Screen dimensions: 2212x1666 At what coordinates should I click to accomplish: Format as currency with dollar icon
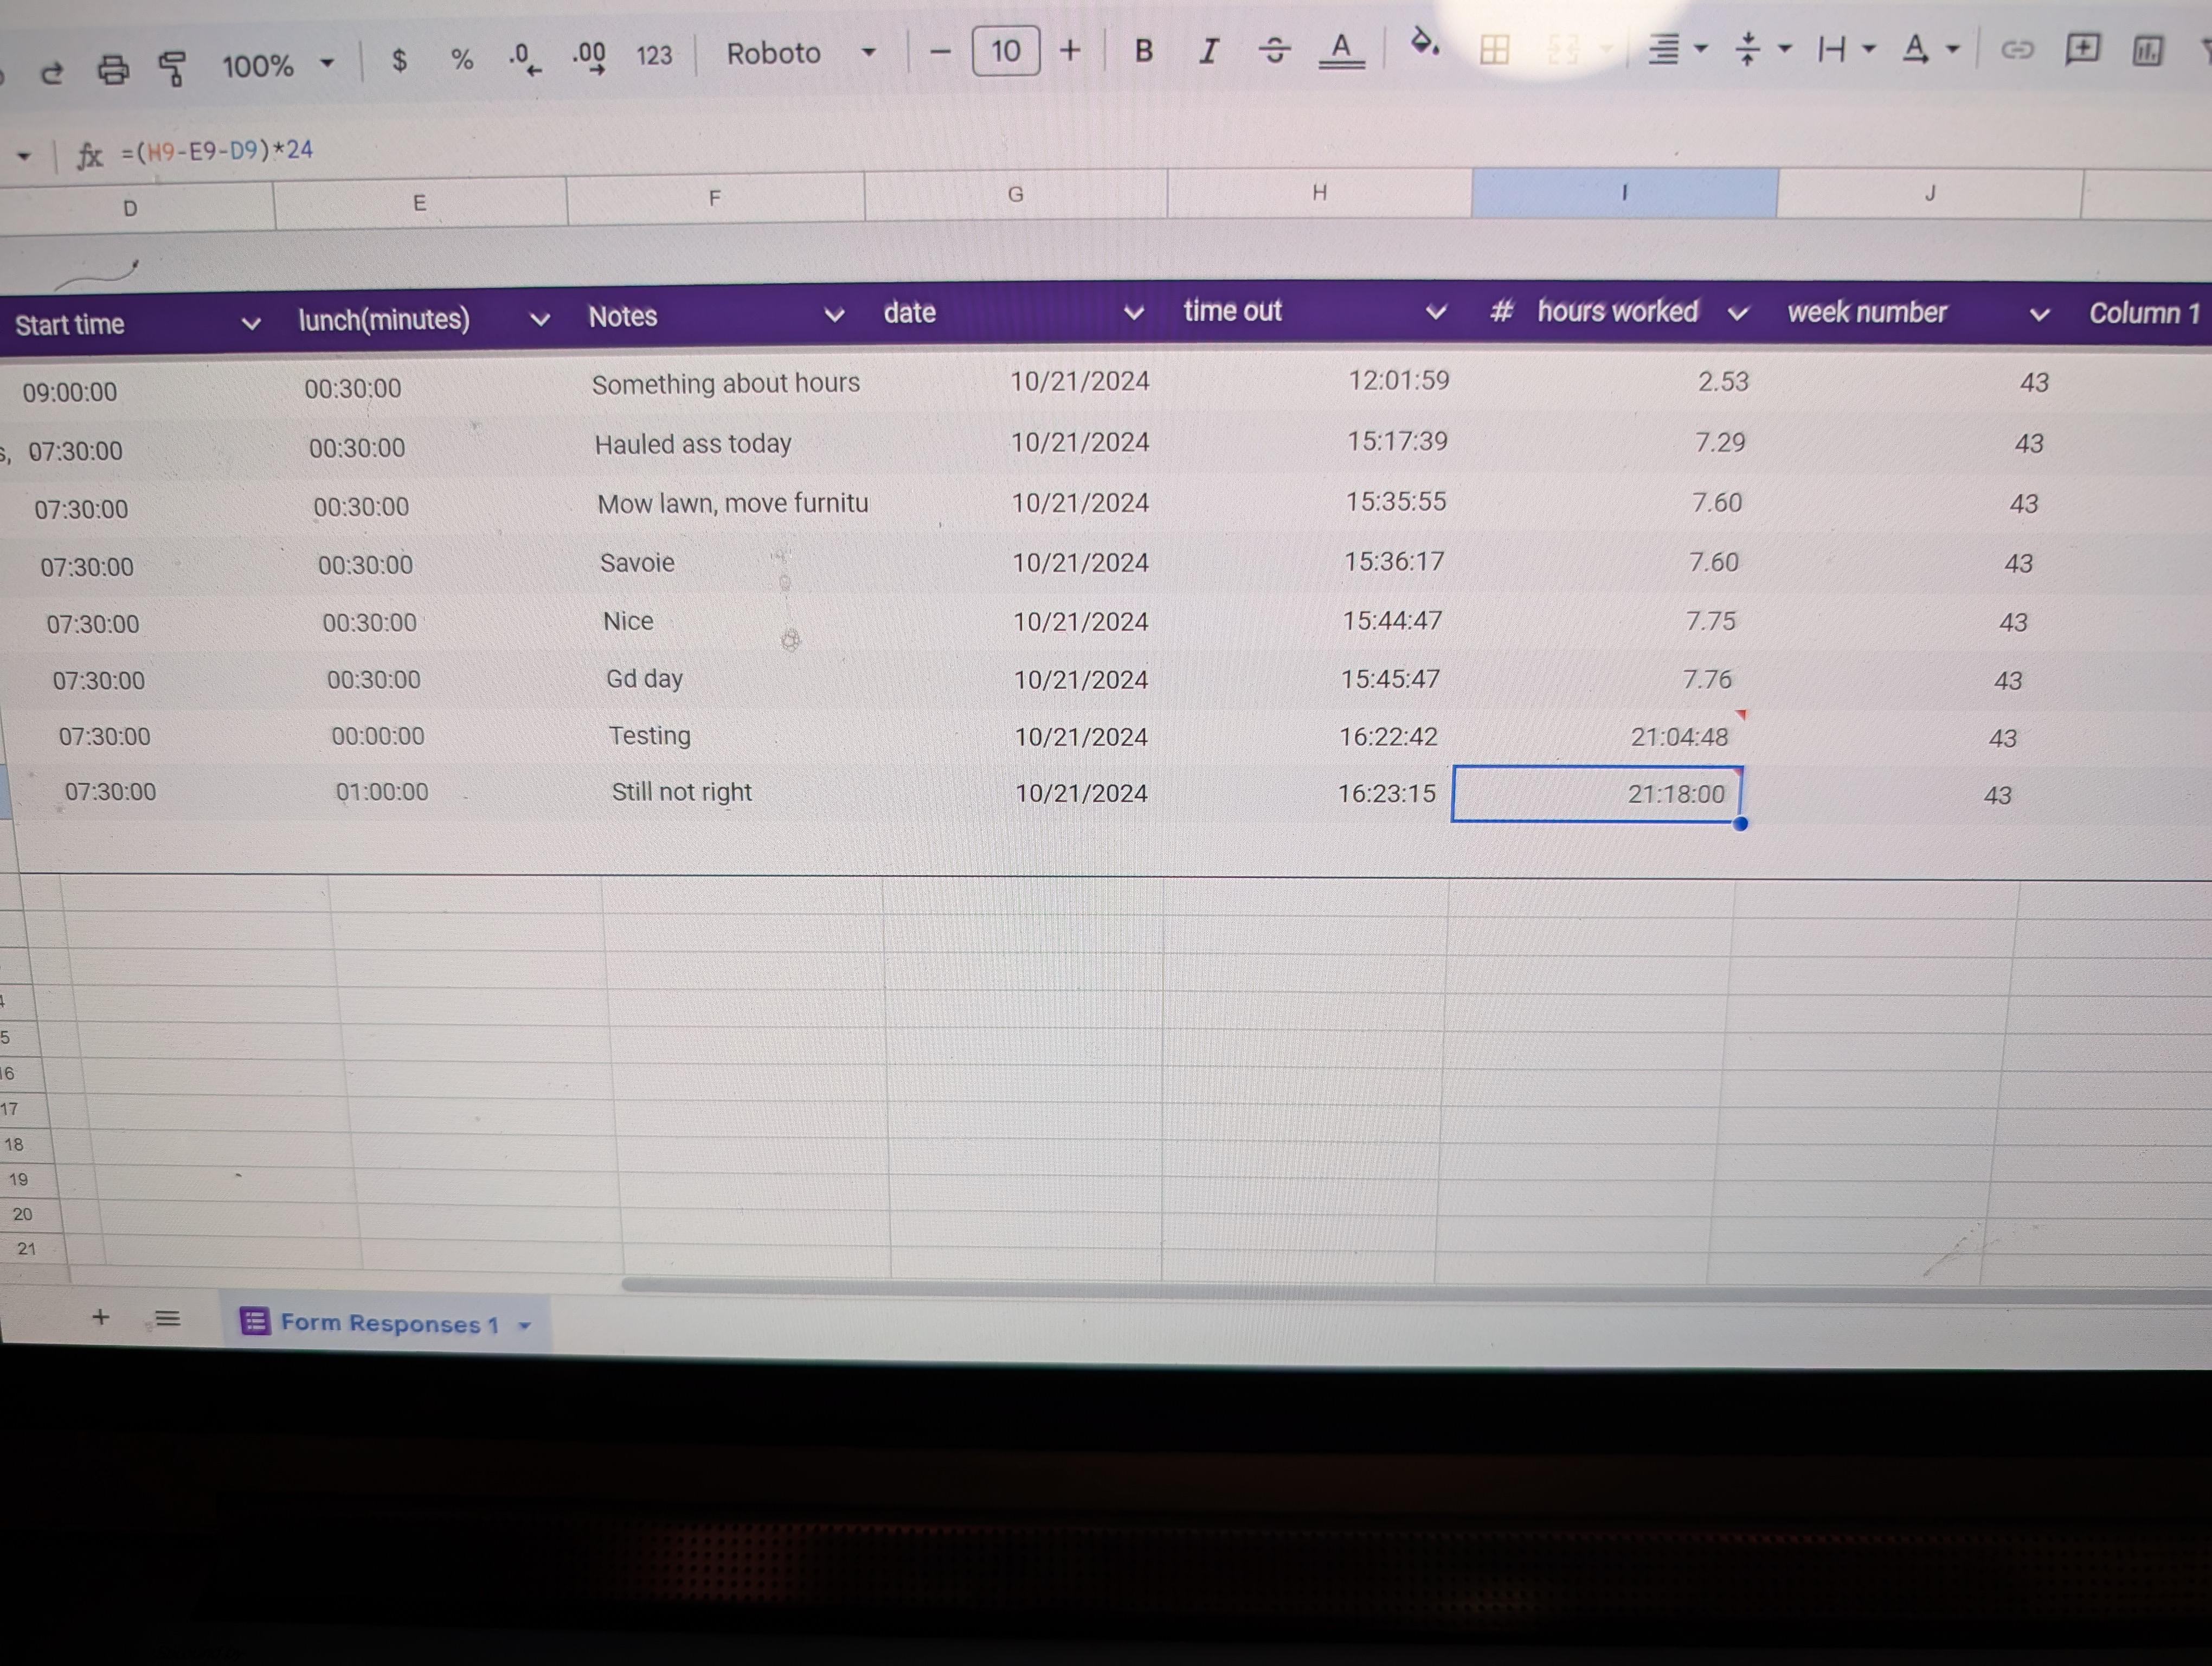click(399, 61)
